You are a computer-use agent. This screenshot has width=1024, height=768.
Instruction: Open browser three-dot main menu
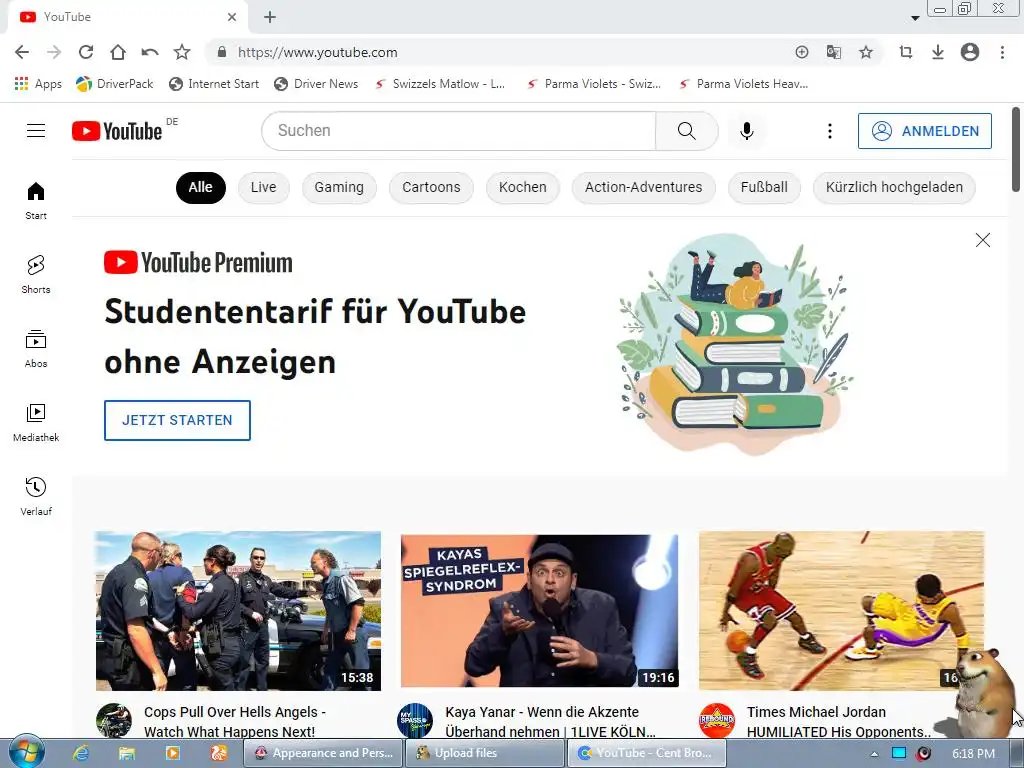pos(1002,52)
